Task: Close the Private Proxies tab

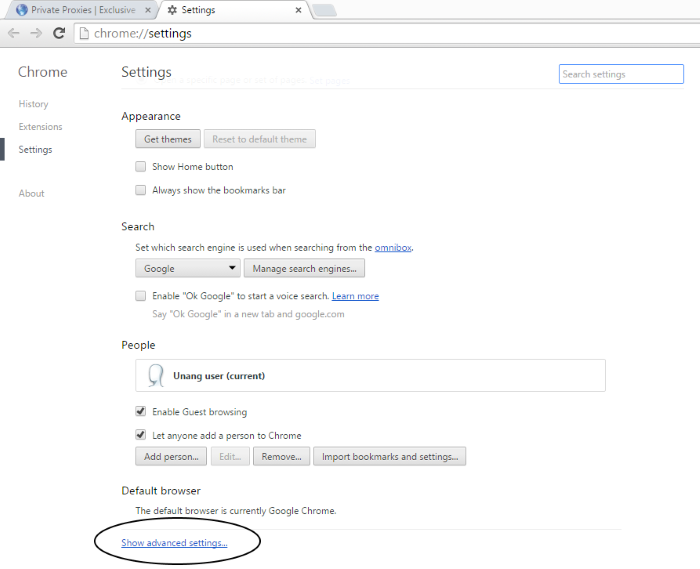Action: point(148,10)
